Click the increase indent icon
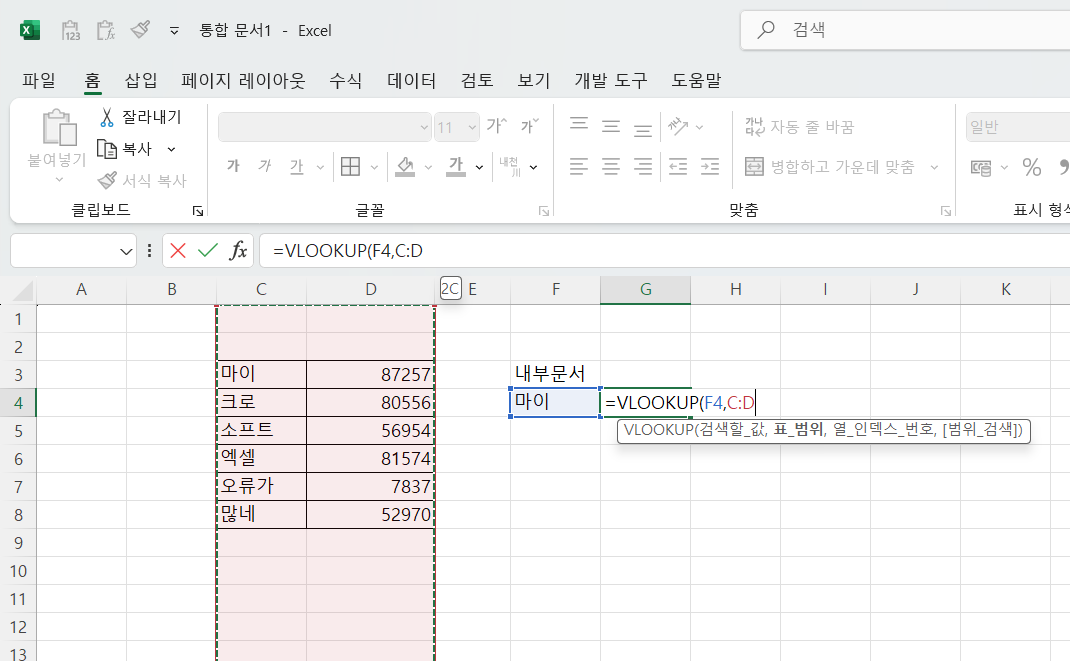This screenshot has width=1070, height=661. [x=710, y=166]
